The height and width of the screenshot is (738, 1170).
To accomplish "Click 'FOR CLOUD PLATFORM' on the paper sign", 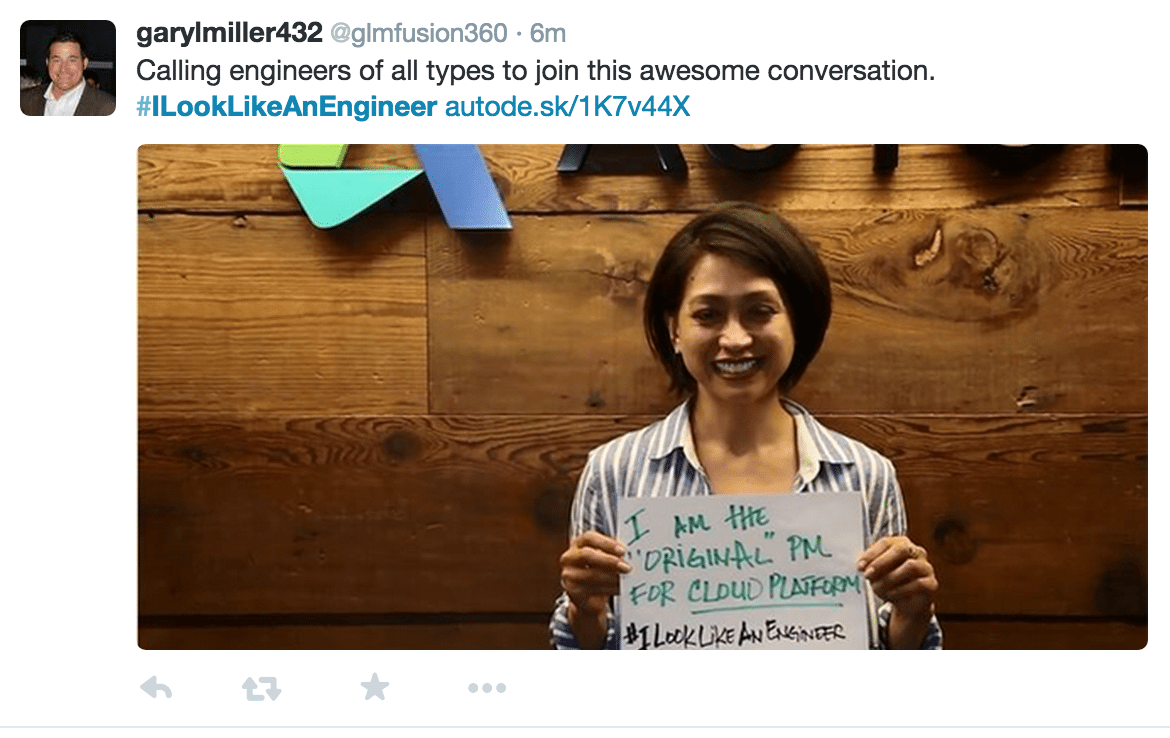I will [743, 590].
